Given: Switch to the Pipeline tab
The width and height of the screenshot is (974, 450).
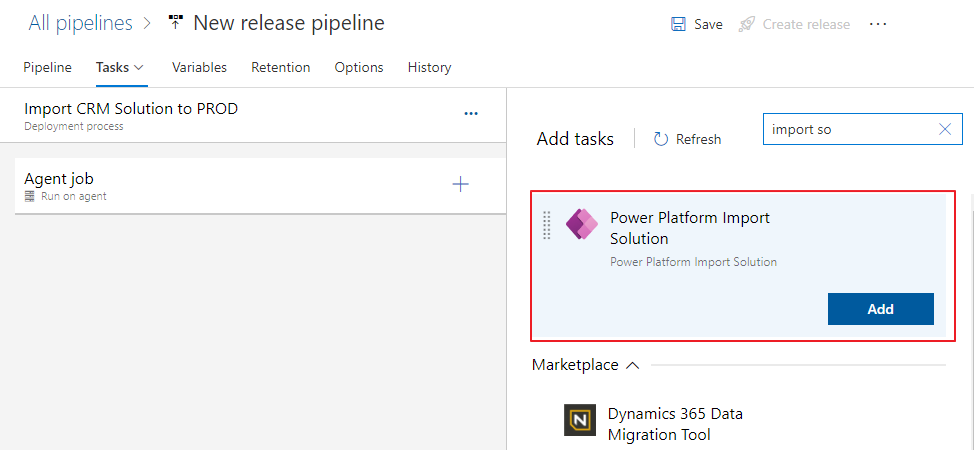Looking at the screenshot, I should tap(47, 67).
